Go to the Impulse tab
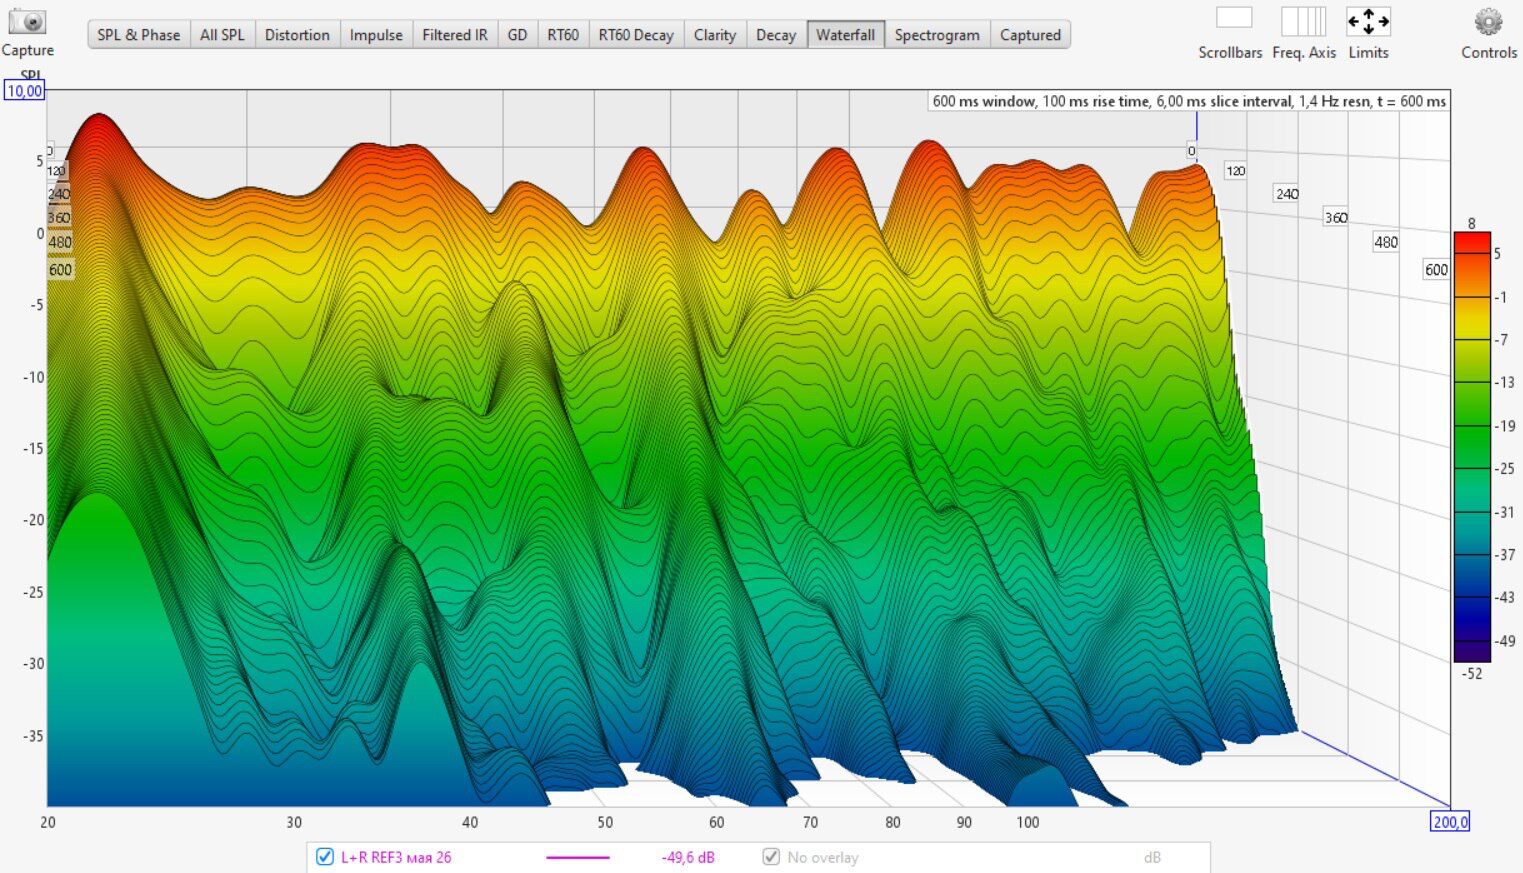Viewport: 1523px width, 873px height. [376, 35]
